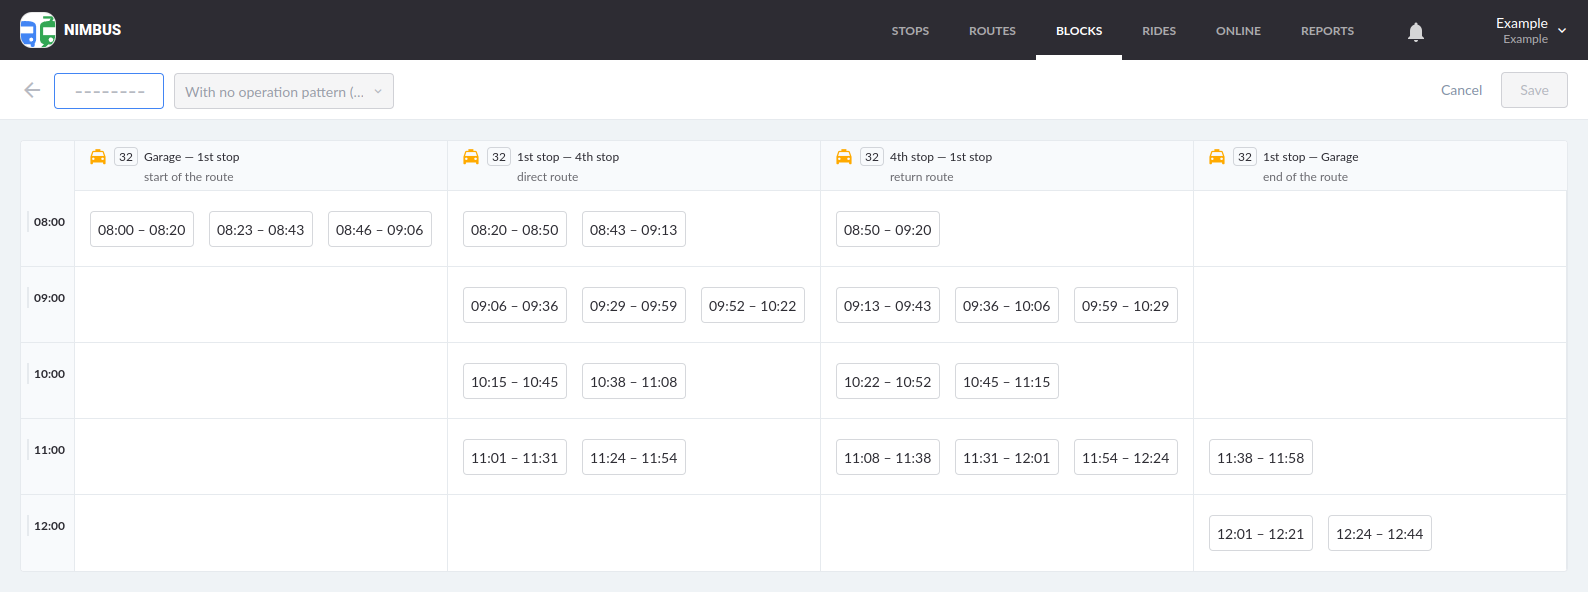Open the operation pattern dropdown
1588x592 pixels.
pyautogui.click(x=284, y=91)
